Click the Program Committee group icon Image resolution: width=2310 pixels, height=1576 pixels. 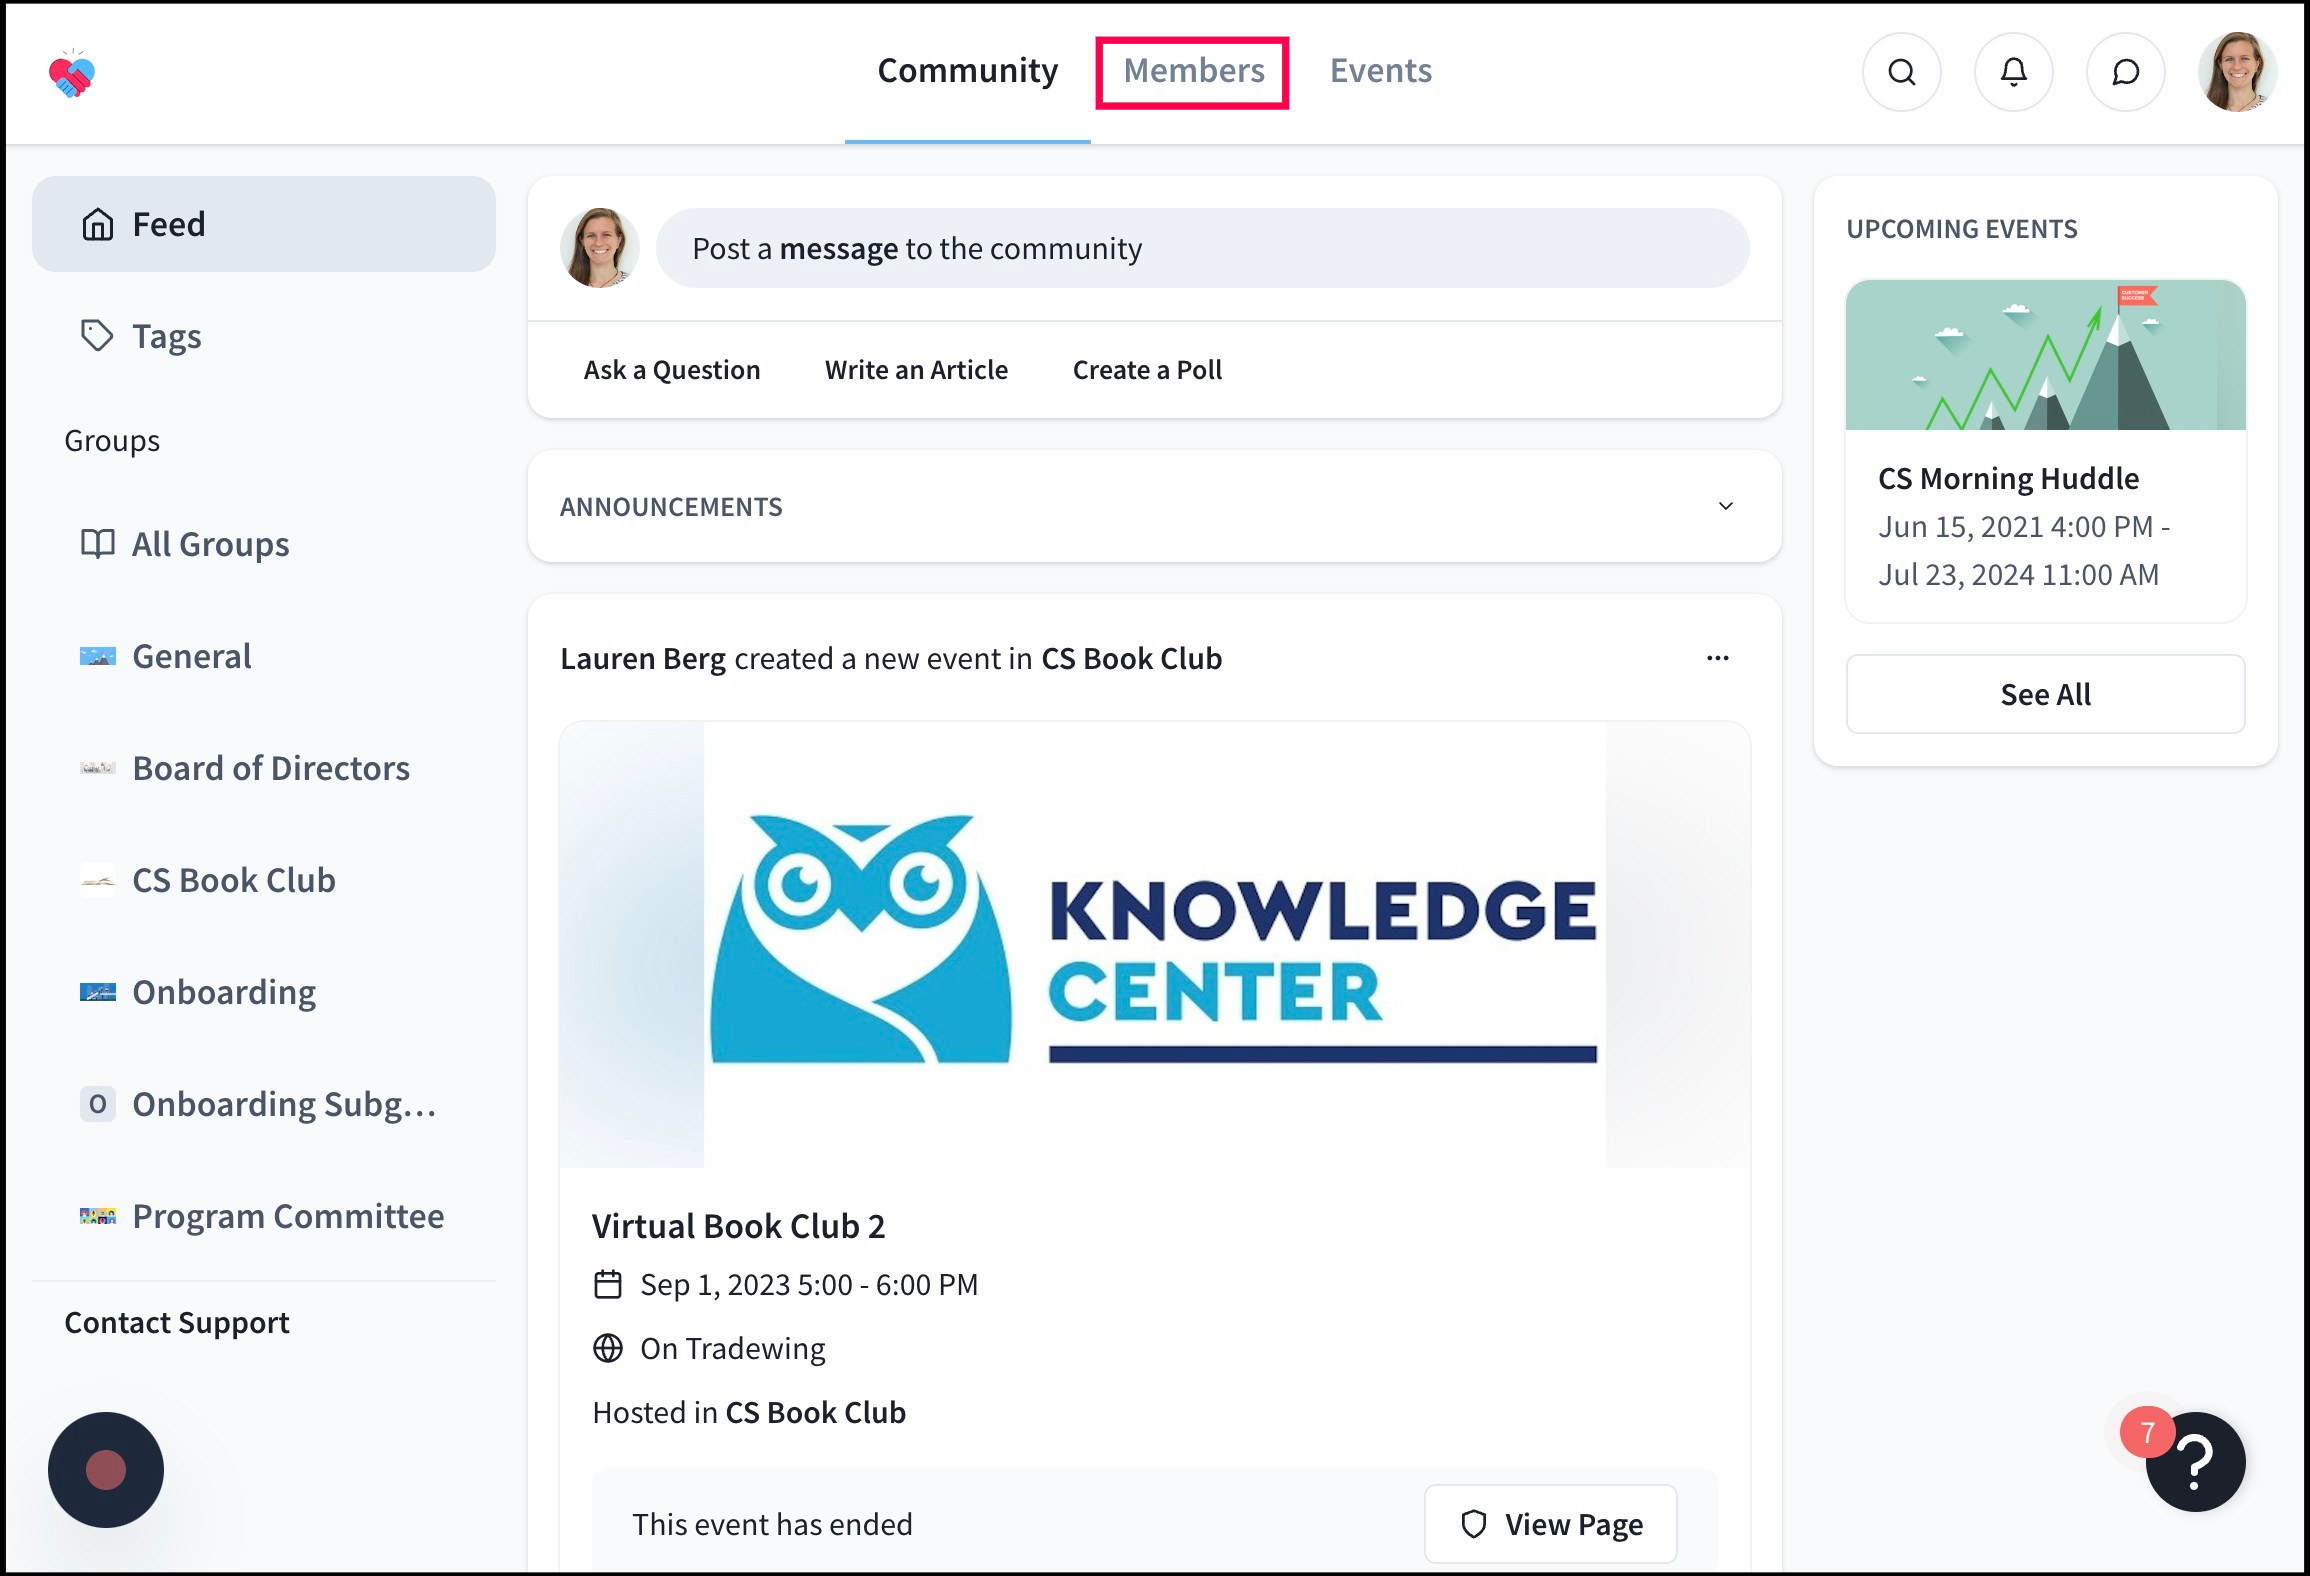pyautogui.click(x=97, y=1216)
